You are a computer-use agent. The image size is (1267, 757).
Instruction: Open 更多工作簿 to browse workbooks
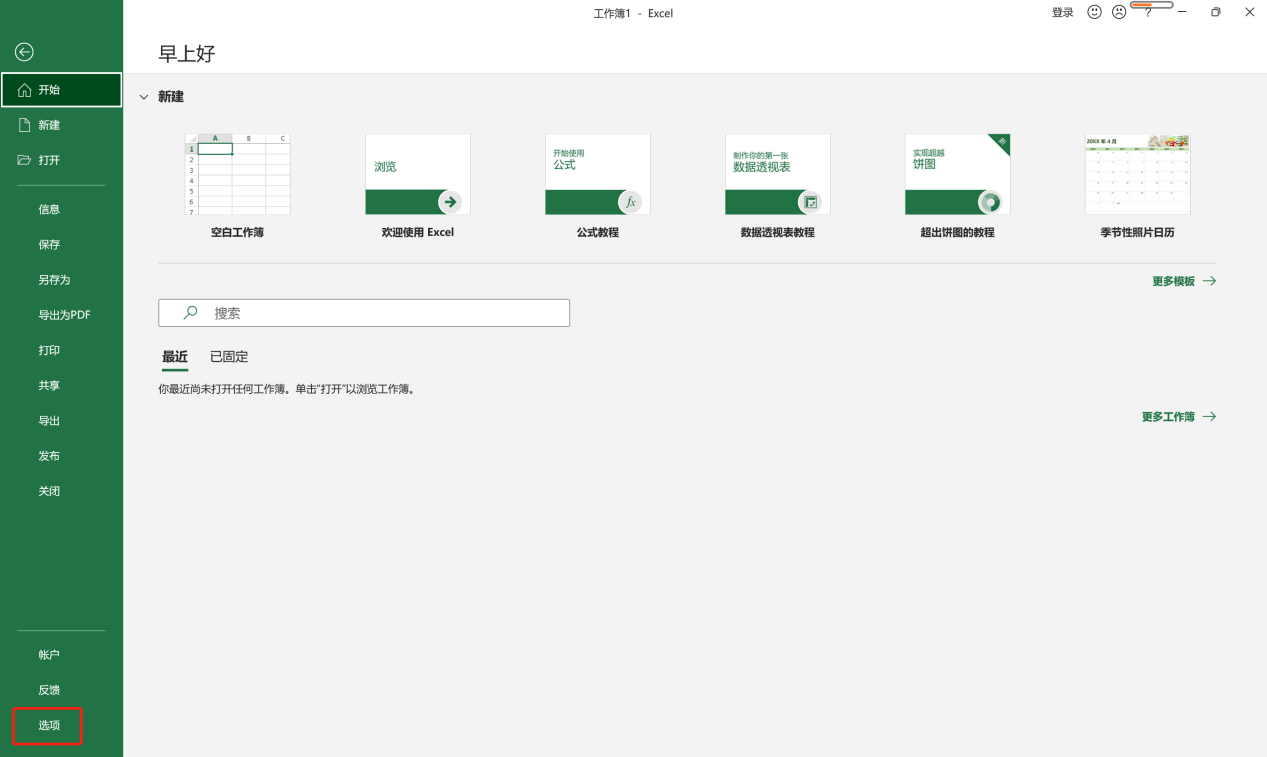pyautogui.click(x=1170, y=416)
